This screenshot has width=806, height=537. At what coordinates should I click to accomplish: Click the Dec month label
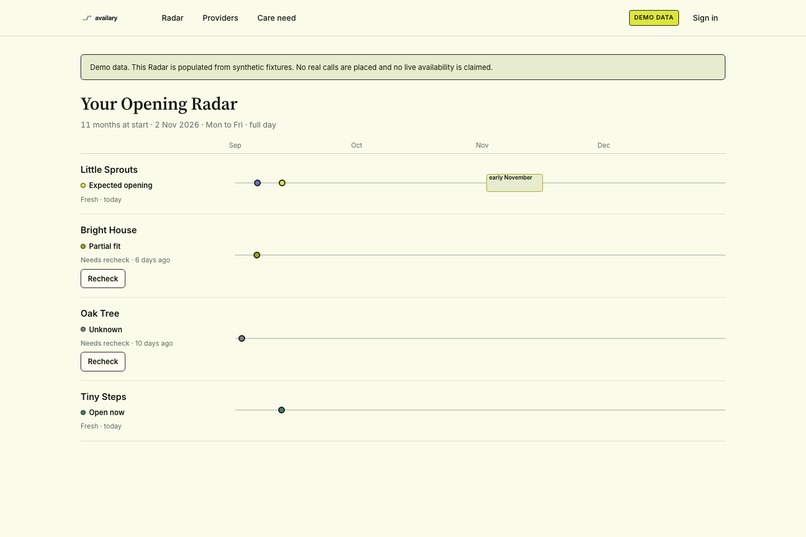(x=603, y=145)
